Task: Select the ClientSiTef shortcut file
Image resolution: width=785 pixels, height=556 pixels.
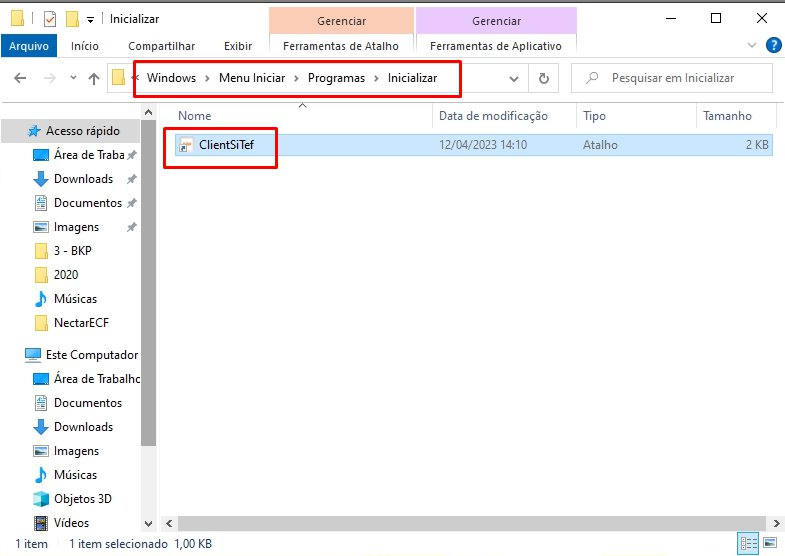Action: [226, 145]
